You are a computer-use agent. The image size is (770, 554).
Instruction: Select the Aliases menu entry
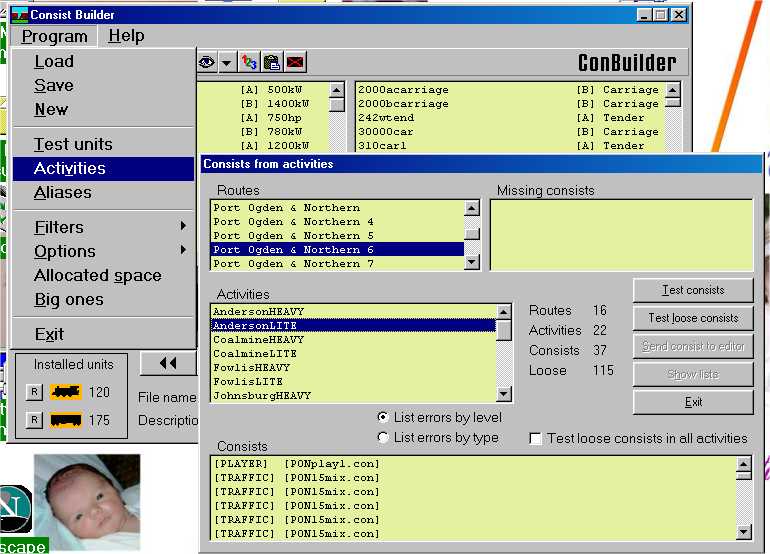coord(104,193)
